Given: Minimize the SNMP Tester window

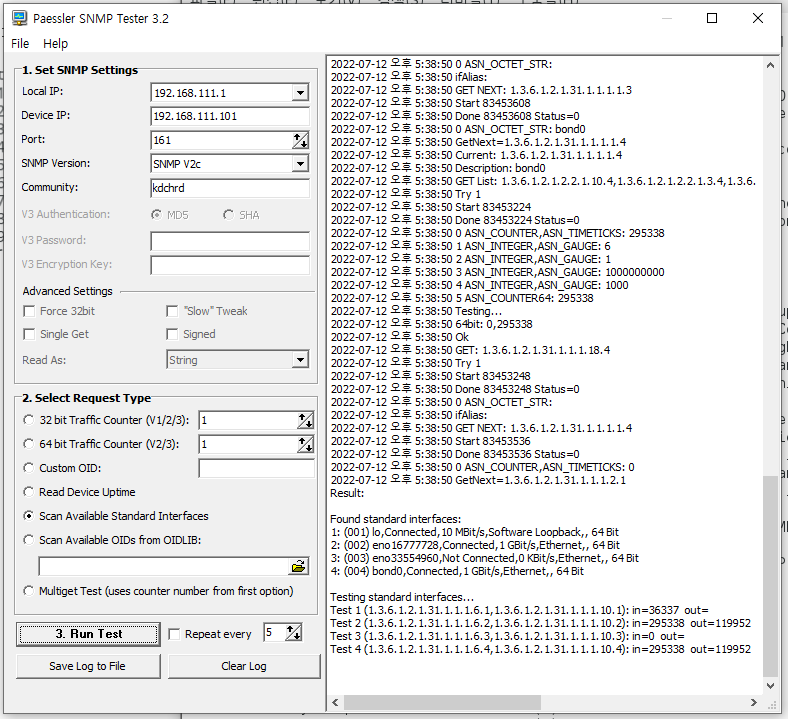Looking at the screenshot, I should [667, 19].
